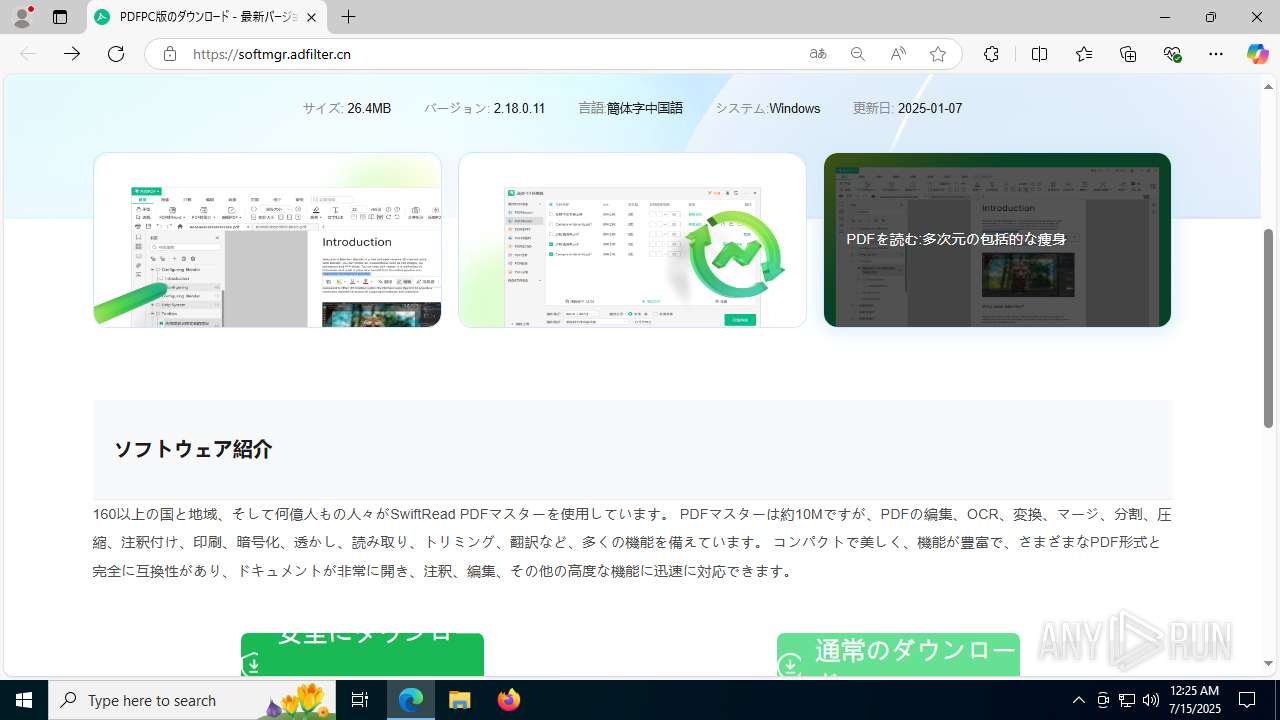Open the tab actions menu icon
Viewport: 1280px width, 720px height.
[60, 17]
